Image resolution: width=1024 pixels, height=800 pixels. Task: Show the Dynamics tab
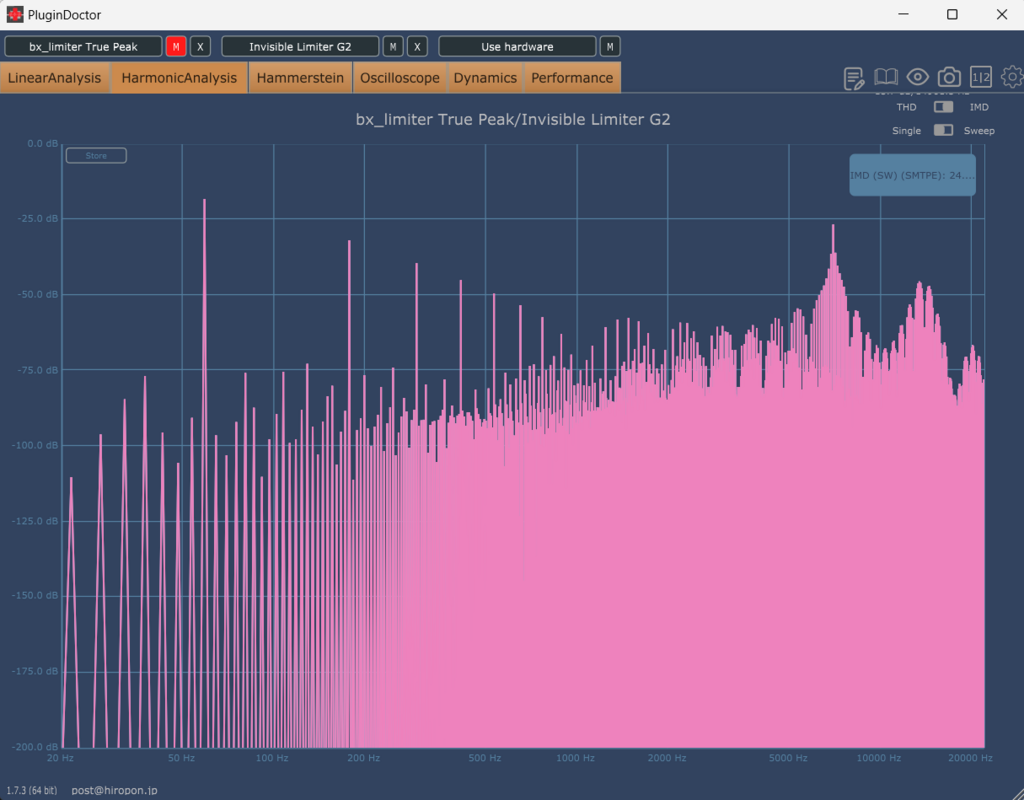[485, 78]
